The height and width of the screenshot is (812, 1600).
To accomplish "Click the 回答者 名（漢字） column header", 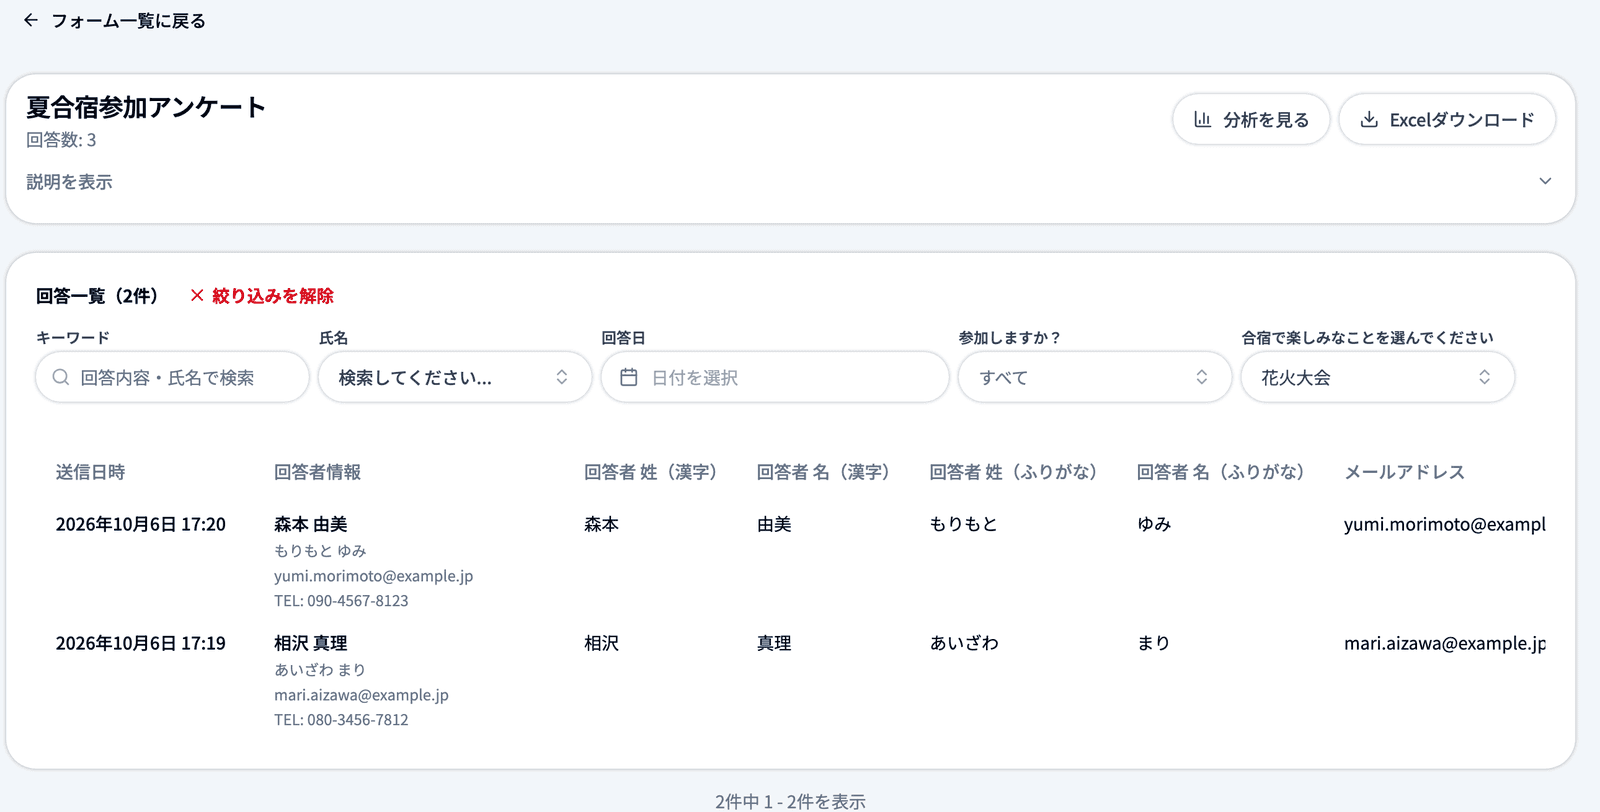I will 823,472.
